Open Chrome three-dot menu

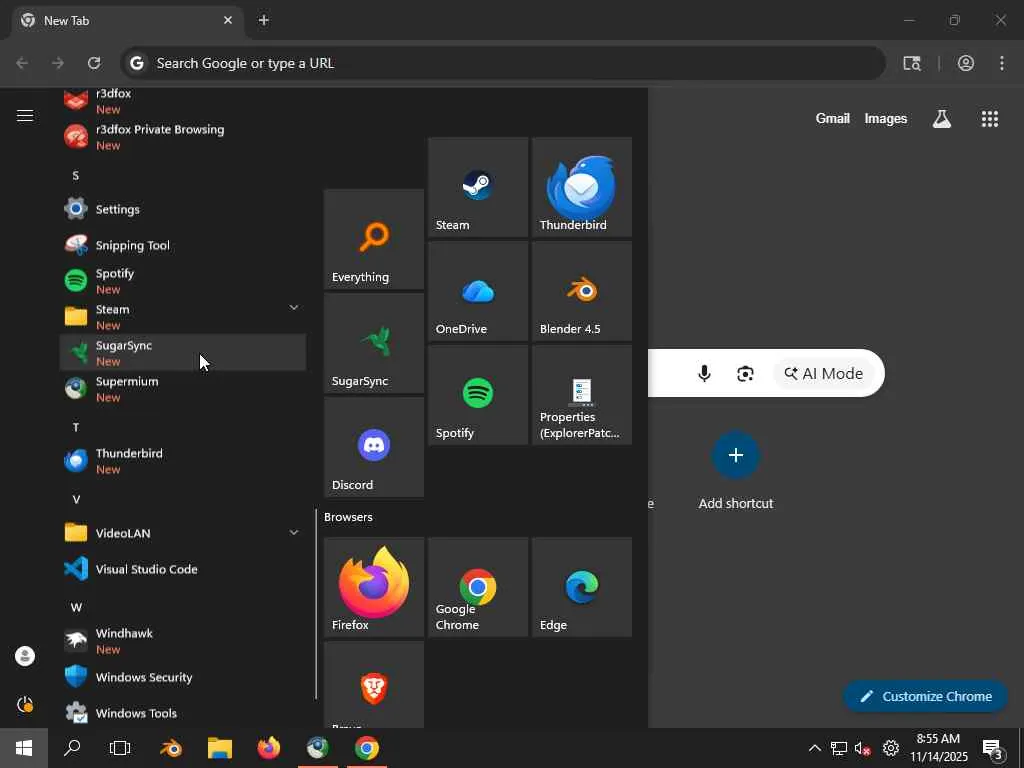click(x=1002, y=63)
